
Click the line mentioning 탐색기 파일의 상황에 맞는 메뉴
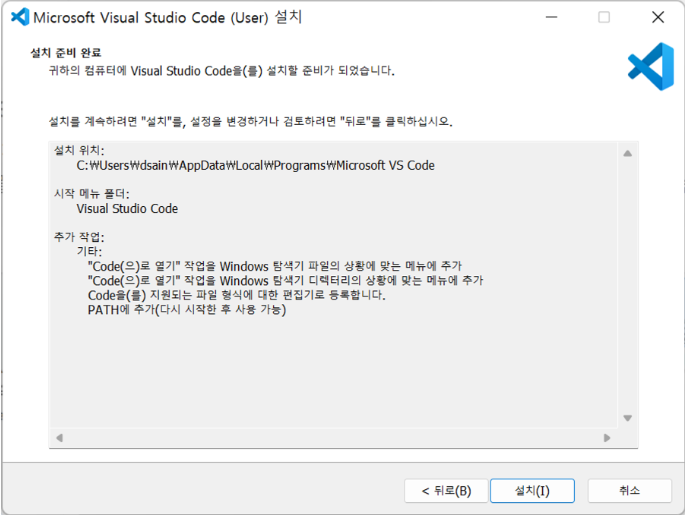[x=275, y=266]
